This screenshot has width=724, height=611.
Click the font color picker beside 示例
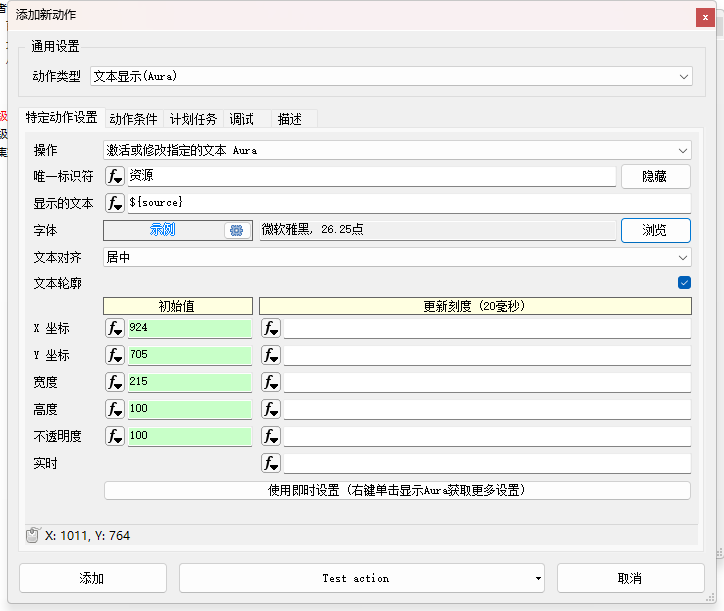[x=236, y=230]
